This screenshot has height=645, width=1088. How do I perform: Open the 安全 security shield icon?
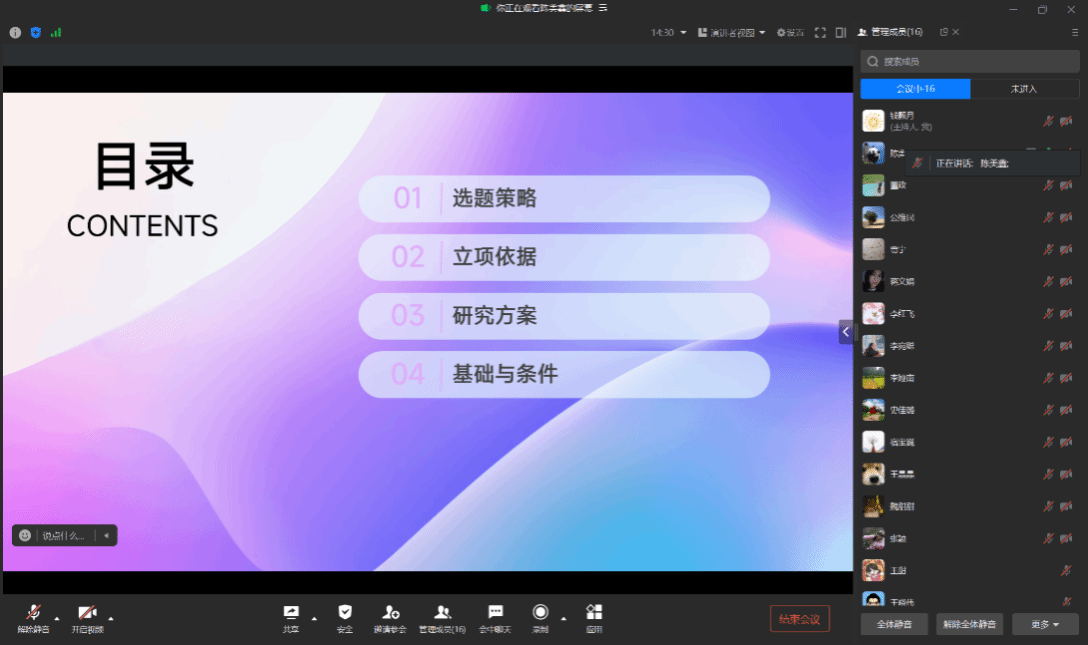tap(344, 612)
